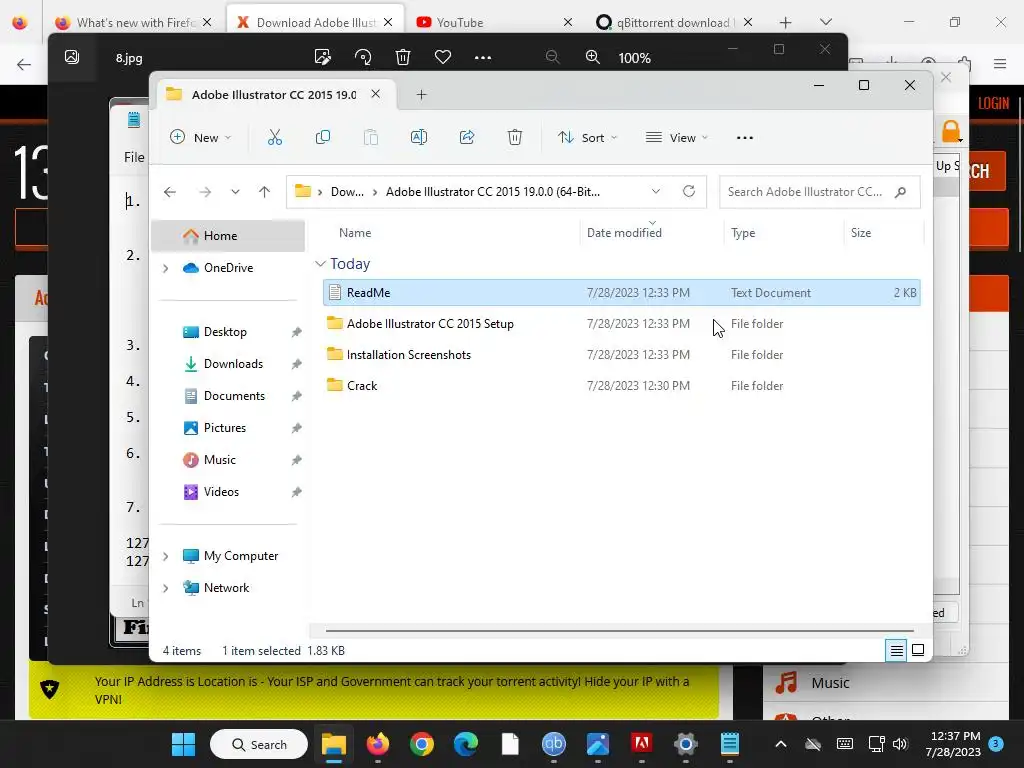Click the Photos app edit image icon

tap(323, 57)
